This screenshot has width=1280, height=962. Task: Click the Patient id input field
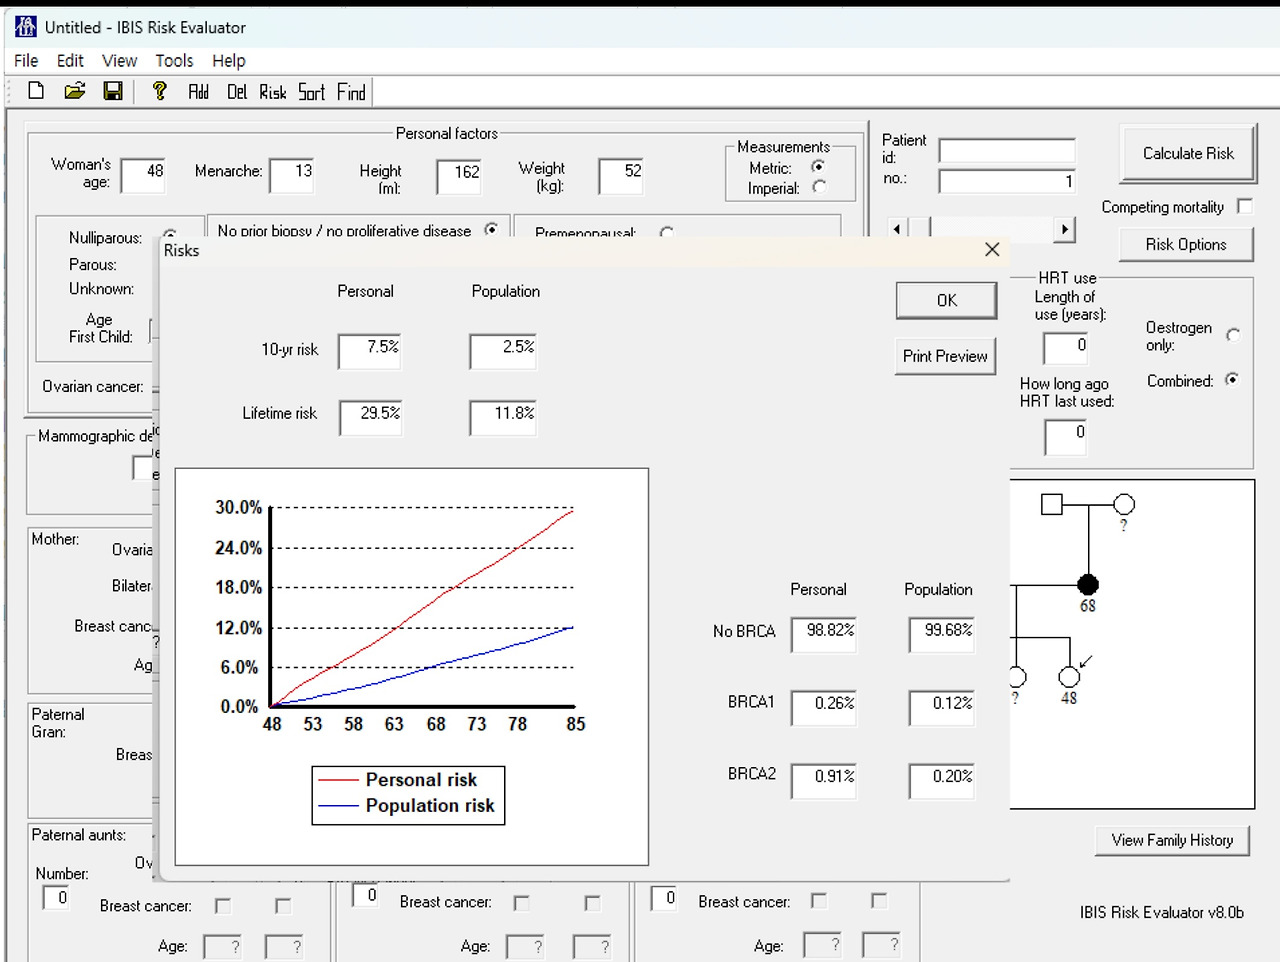point(1007,151)
